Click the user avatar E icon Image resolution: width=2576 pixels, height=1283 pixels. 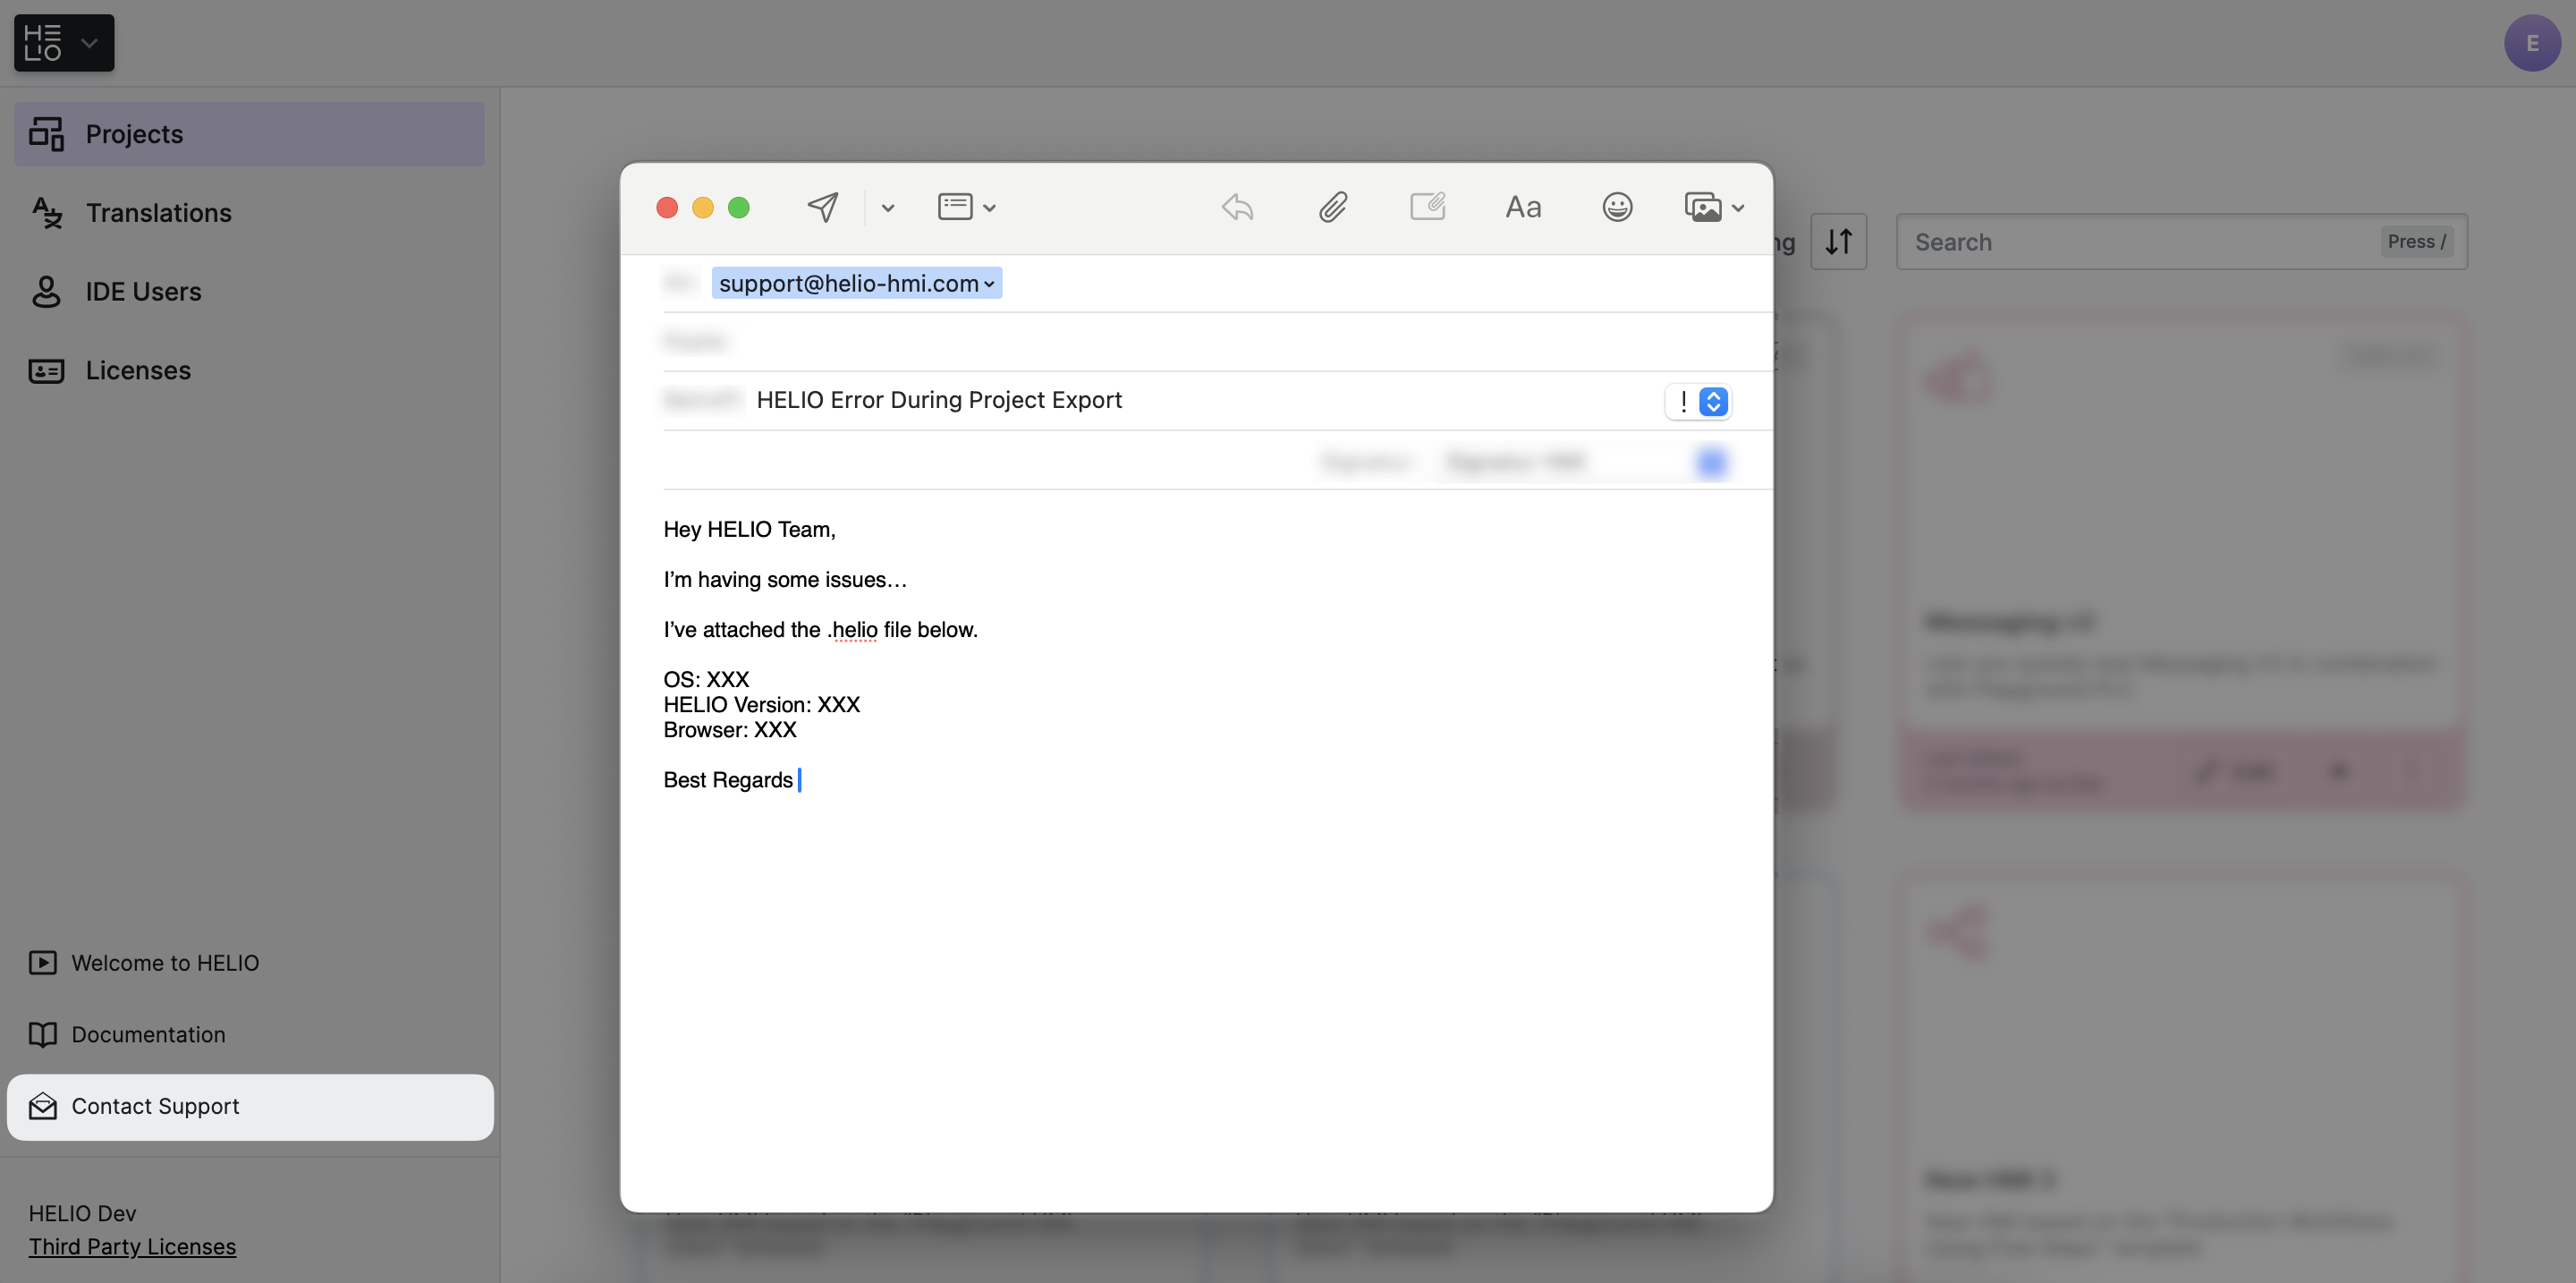click(x=2531, y=43)
